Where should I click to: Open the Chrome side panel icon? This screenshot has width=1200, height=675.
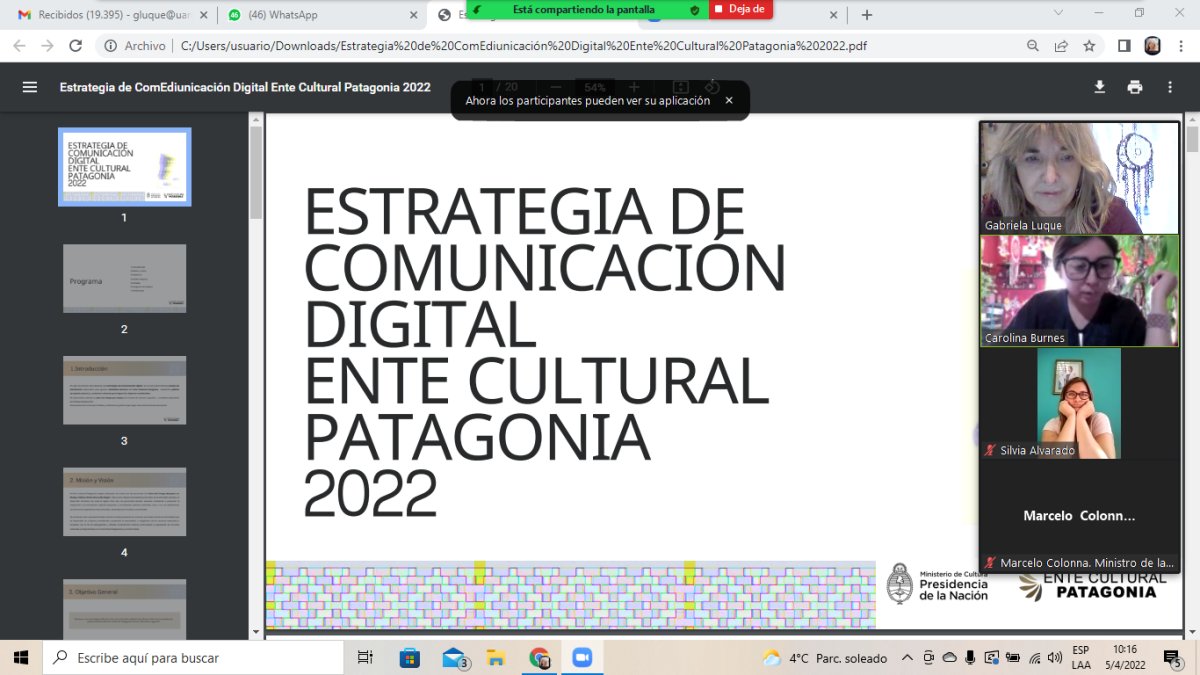coord(1124,46)
